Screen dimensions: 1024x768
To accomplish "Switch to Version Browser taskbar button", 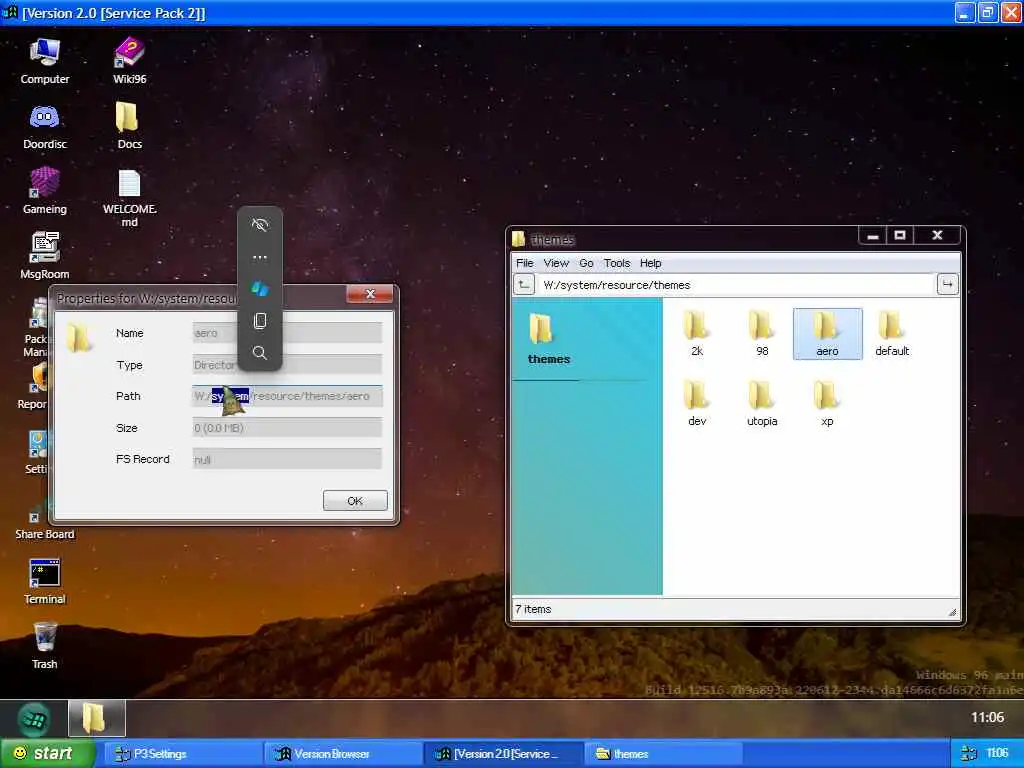I will point(344,754).
